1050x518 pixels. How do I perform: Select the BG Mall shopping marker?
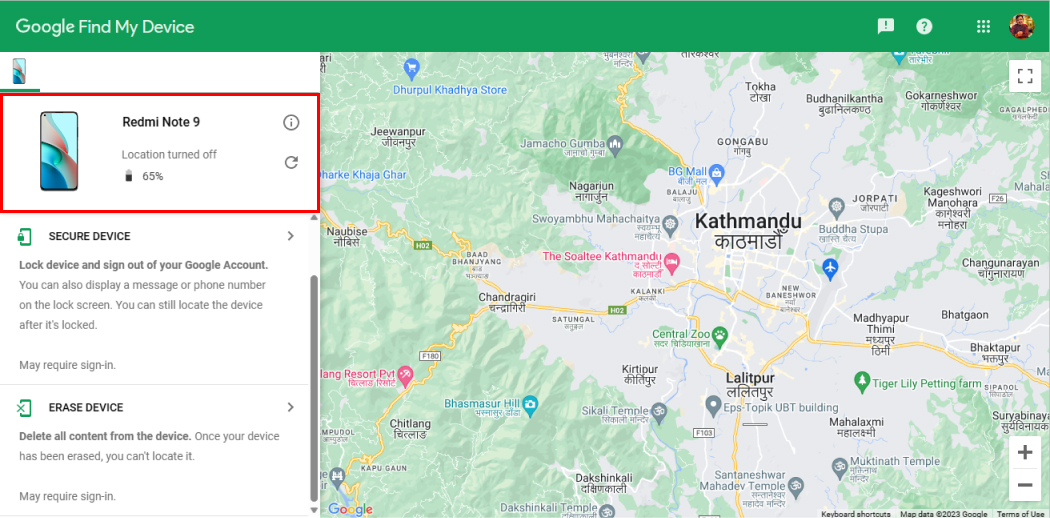(717, 172)
